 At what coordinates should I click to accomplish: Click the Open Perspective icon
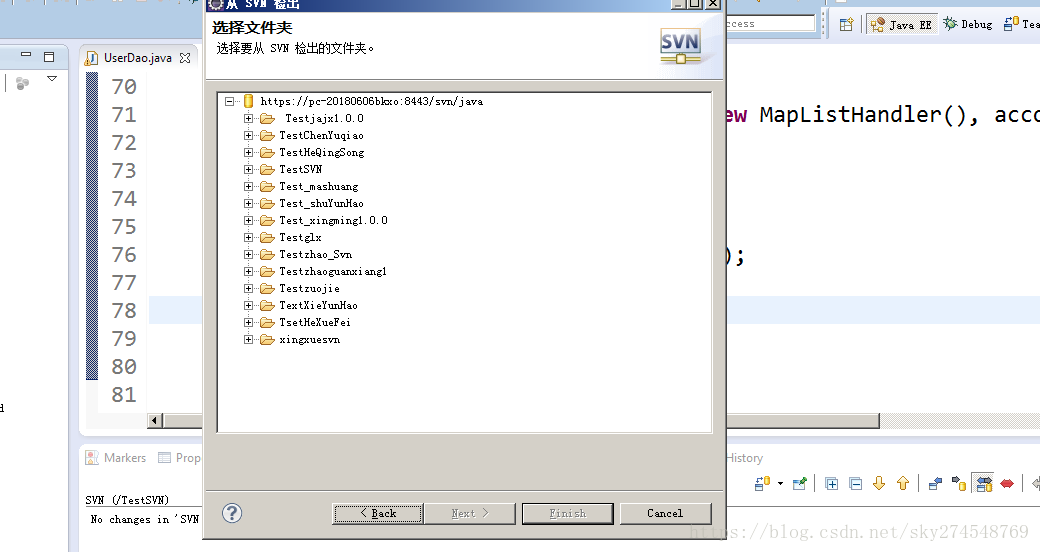(846, 25)
